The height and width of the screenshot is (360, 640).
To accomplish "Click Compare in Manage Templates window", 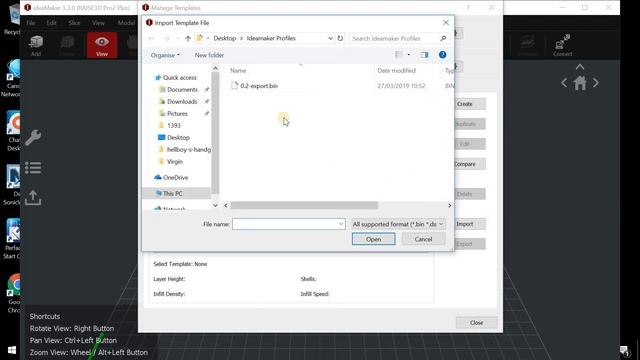I will point(469,164).
